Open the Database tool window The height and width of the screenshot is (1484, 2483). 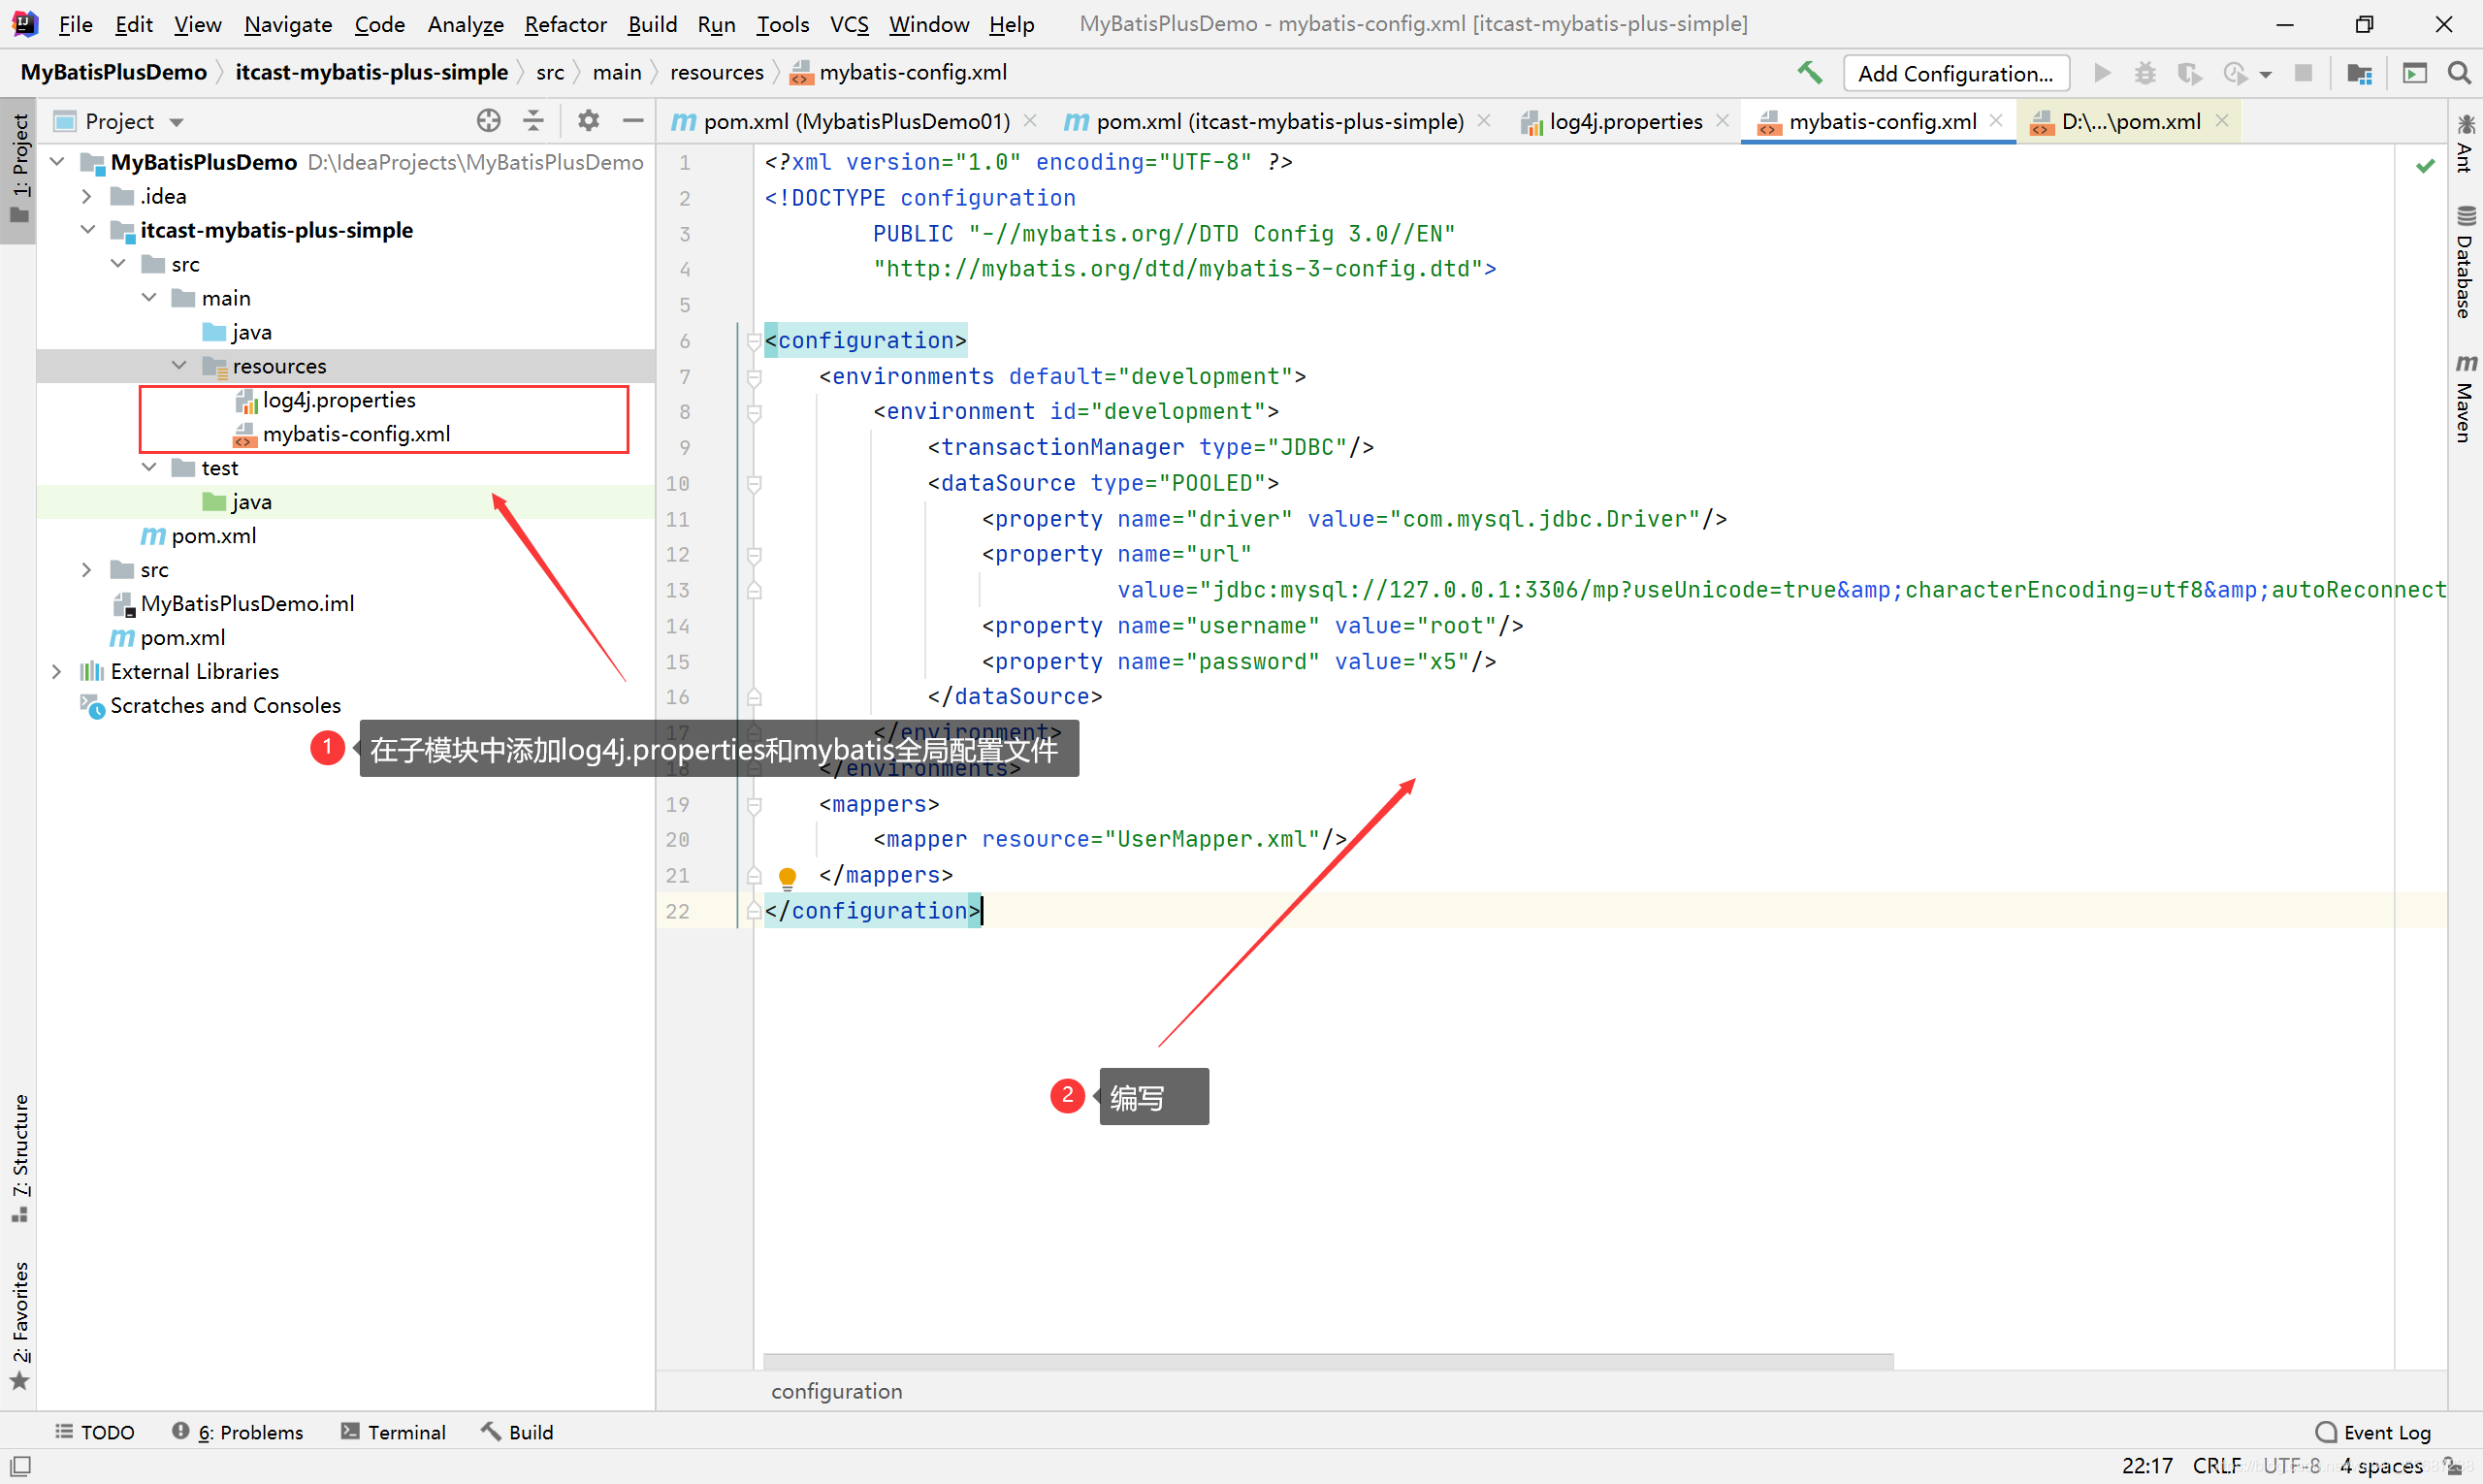[2465, 262]
